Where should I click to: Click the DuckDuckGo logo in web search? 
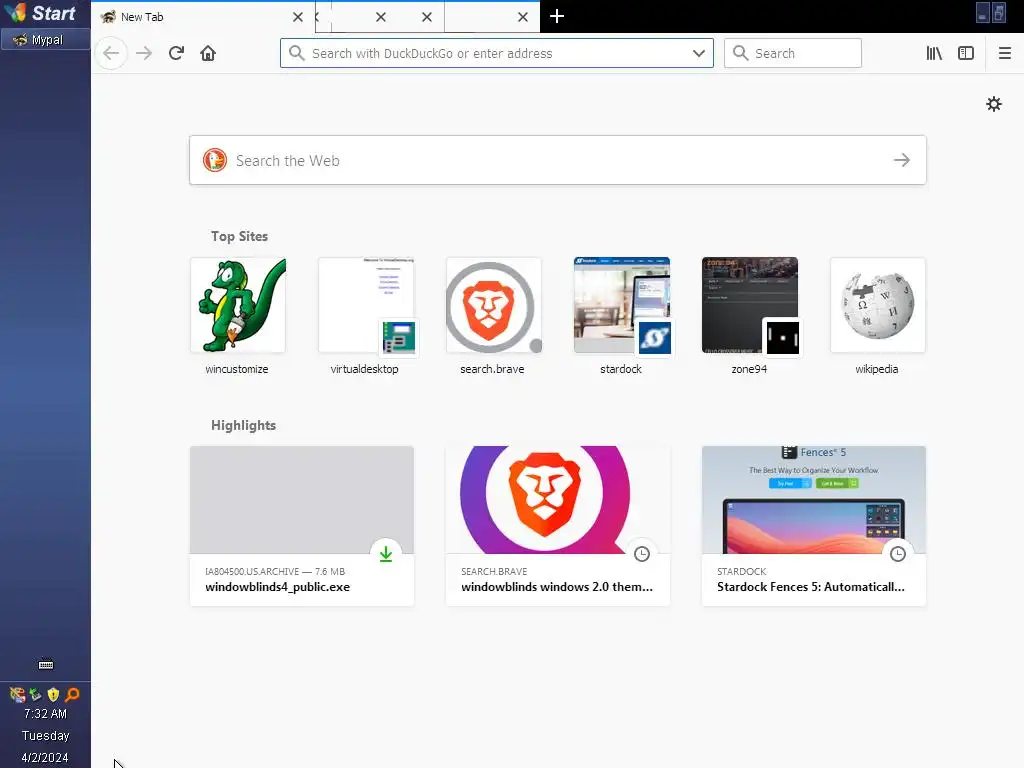coord(215,160)
